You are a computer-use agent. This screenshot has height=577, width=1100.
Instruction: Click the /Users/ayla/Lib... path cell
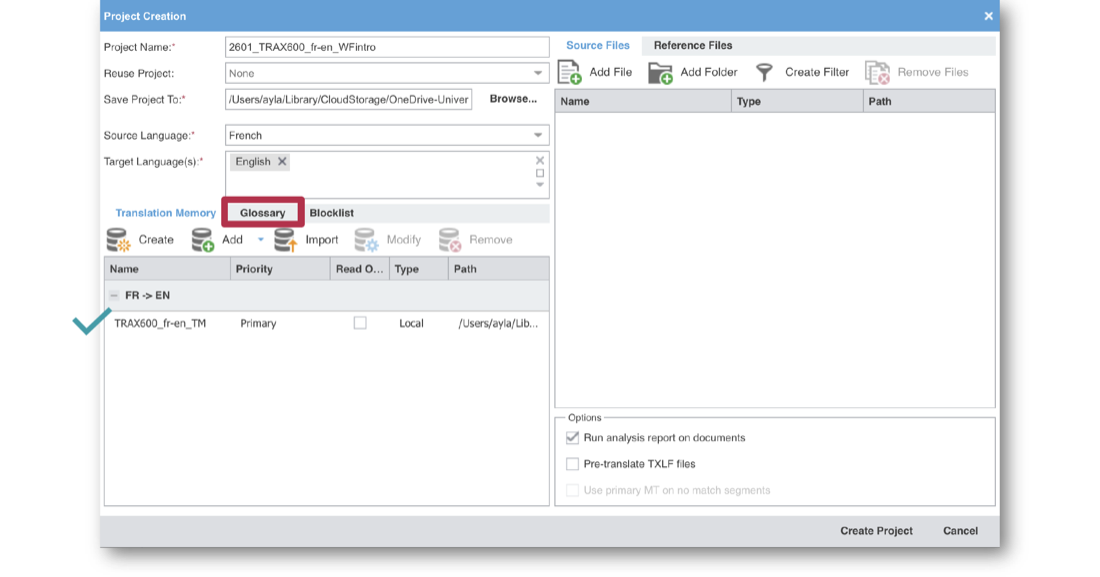[x=498, y=324]
